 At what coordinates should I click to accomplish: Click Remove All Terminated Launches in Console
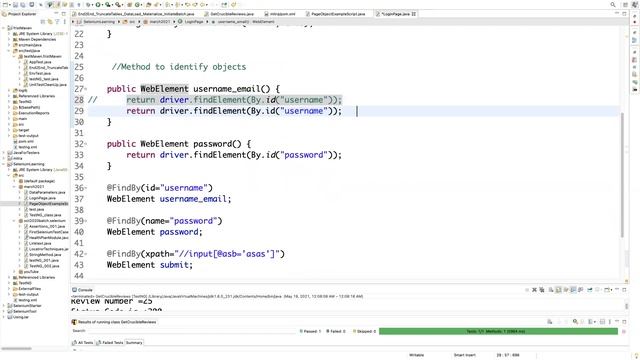pos(542,290)
